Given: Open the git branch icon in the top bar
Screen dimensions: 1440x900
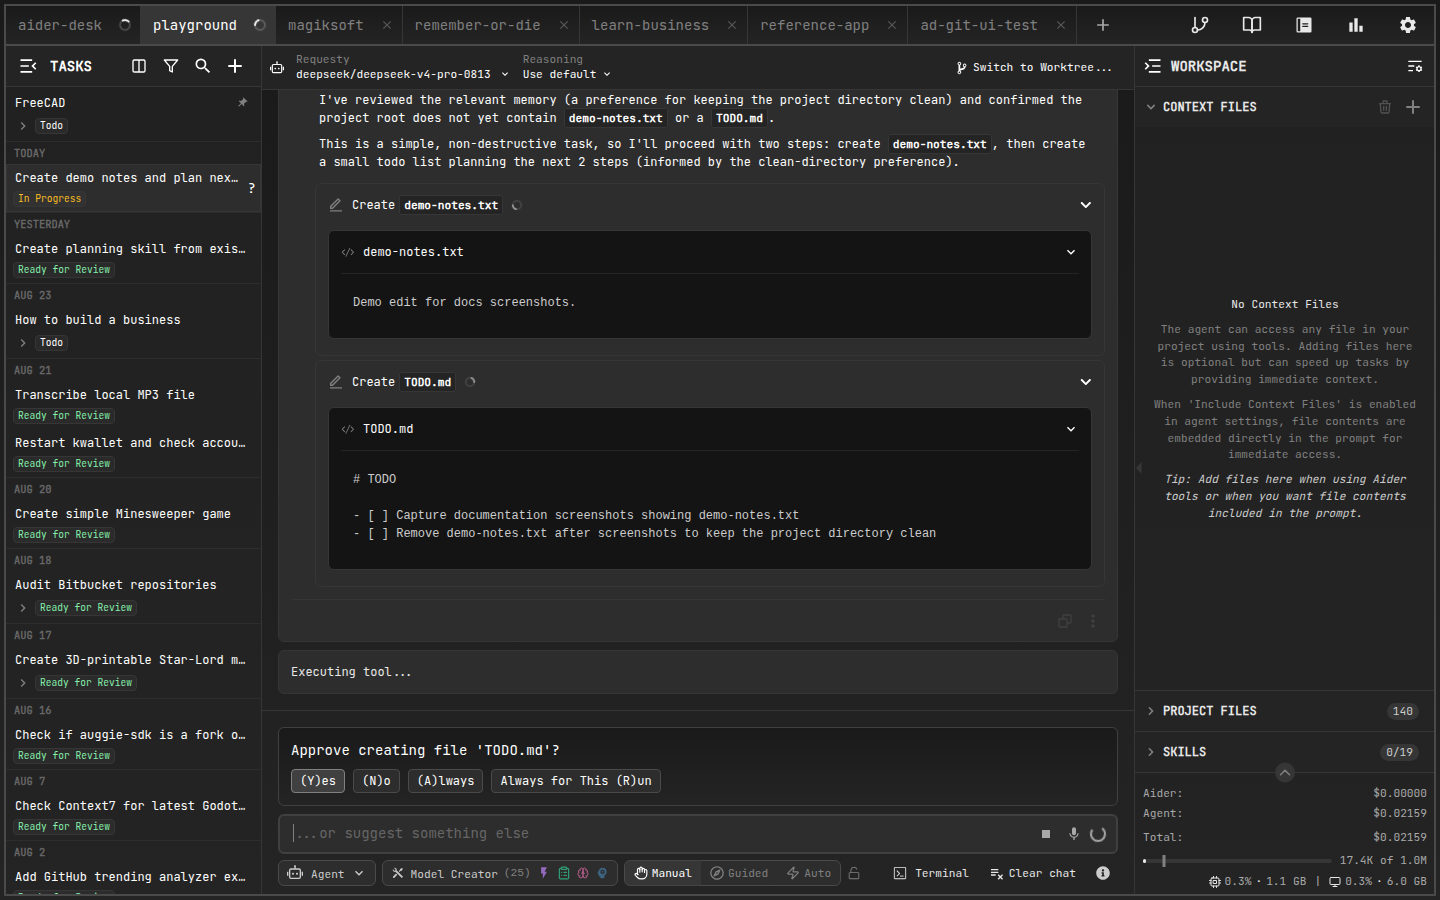Looking at the screenshot, I should click(1200, 25).
